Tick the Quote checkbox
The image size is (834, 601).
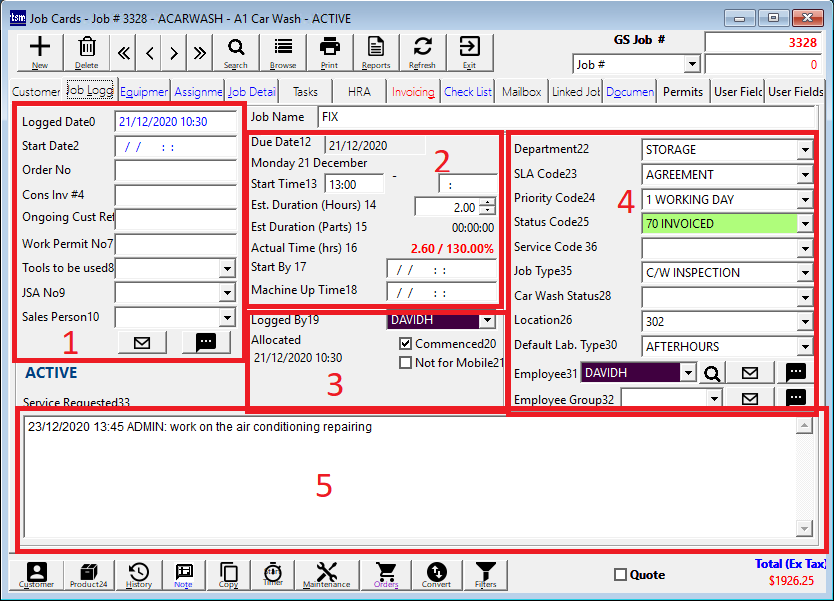pyautogui.click(x=620, y=575)
